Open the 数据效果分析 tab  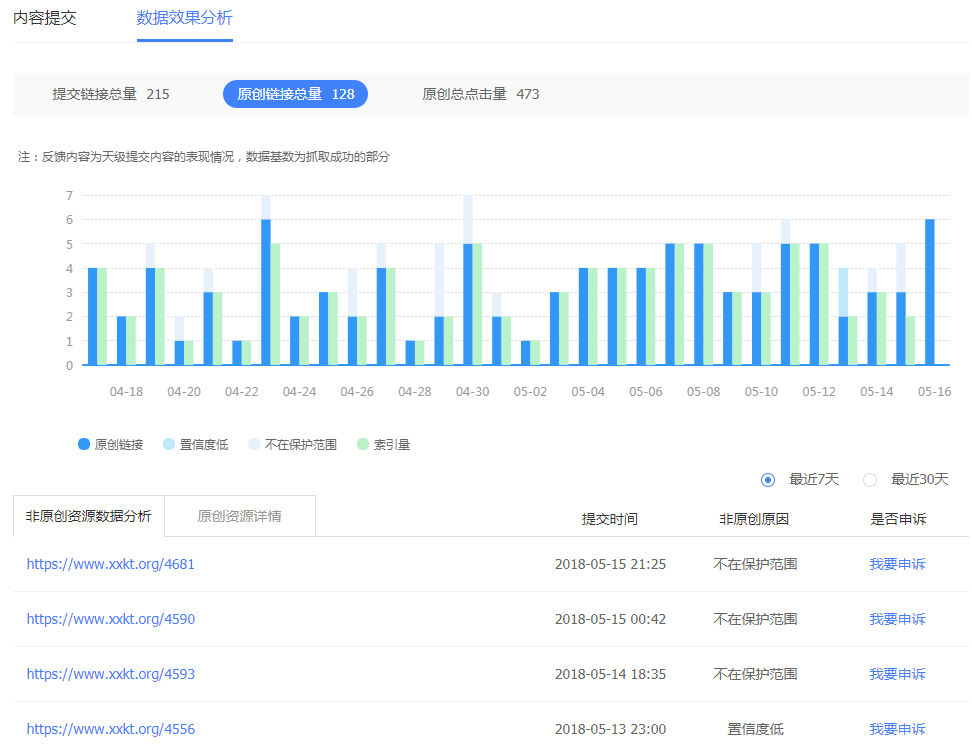(185, 18)
